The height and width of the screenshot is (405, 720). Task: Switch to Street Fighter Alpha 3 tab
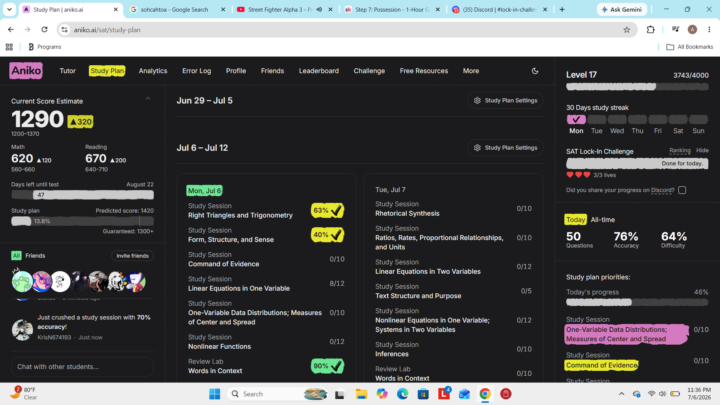[280, 9]
